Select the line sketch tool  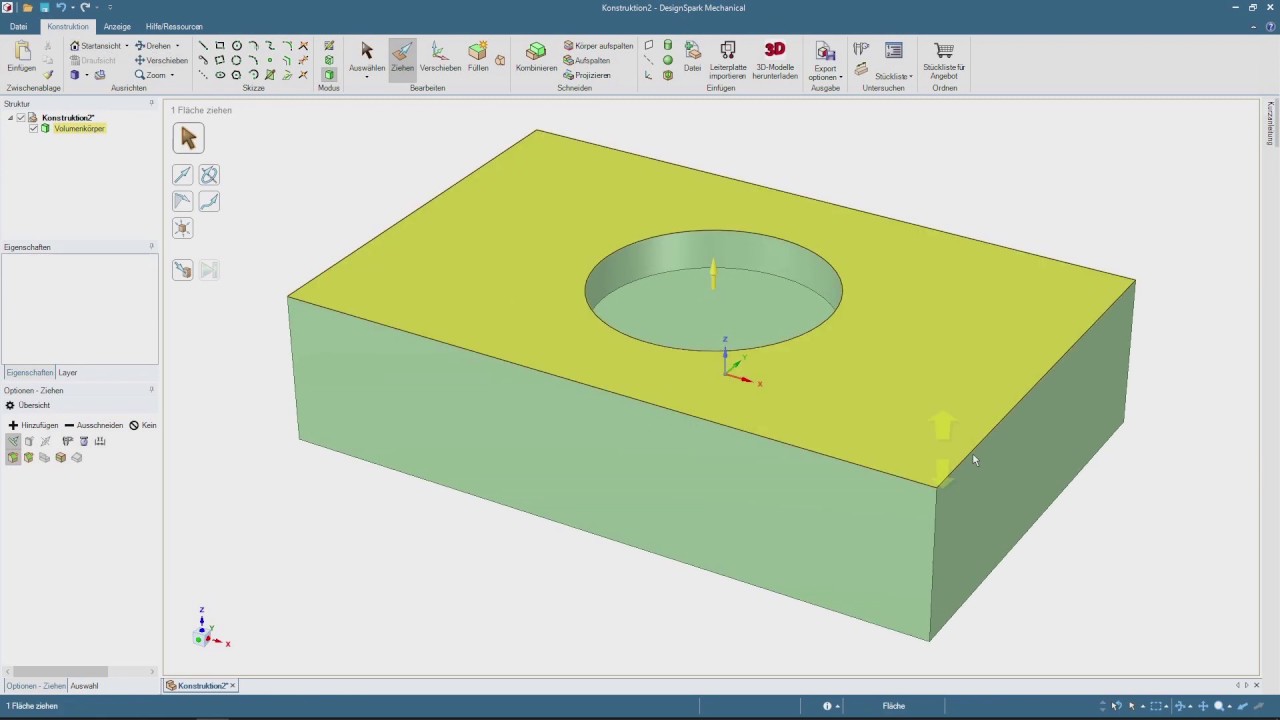coord(203,46)
